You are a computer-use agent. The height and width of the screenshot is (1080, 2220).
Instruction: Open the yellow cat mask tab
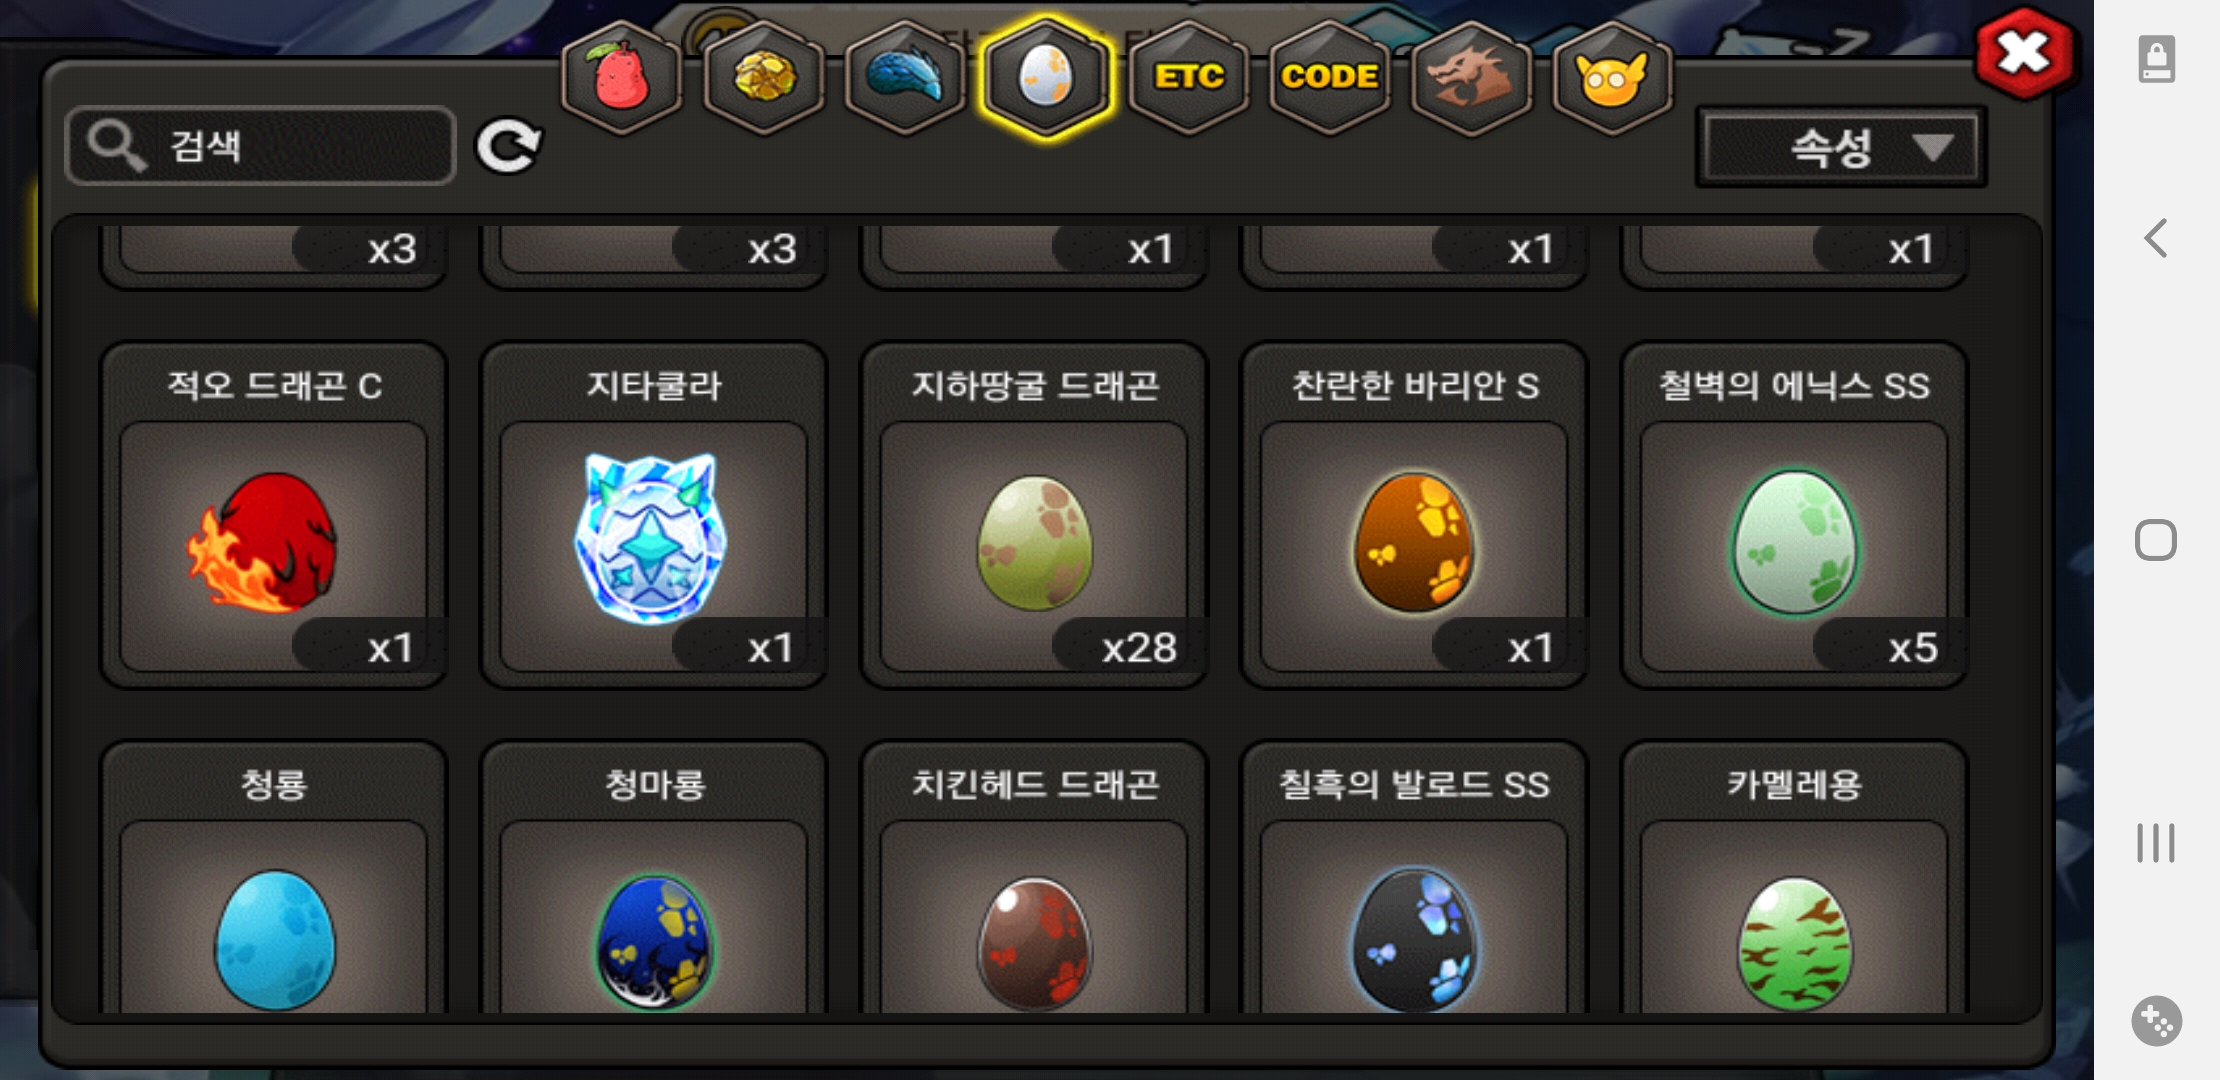click(x=1612, y=77)
